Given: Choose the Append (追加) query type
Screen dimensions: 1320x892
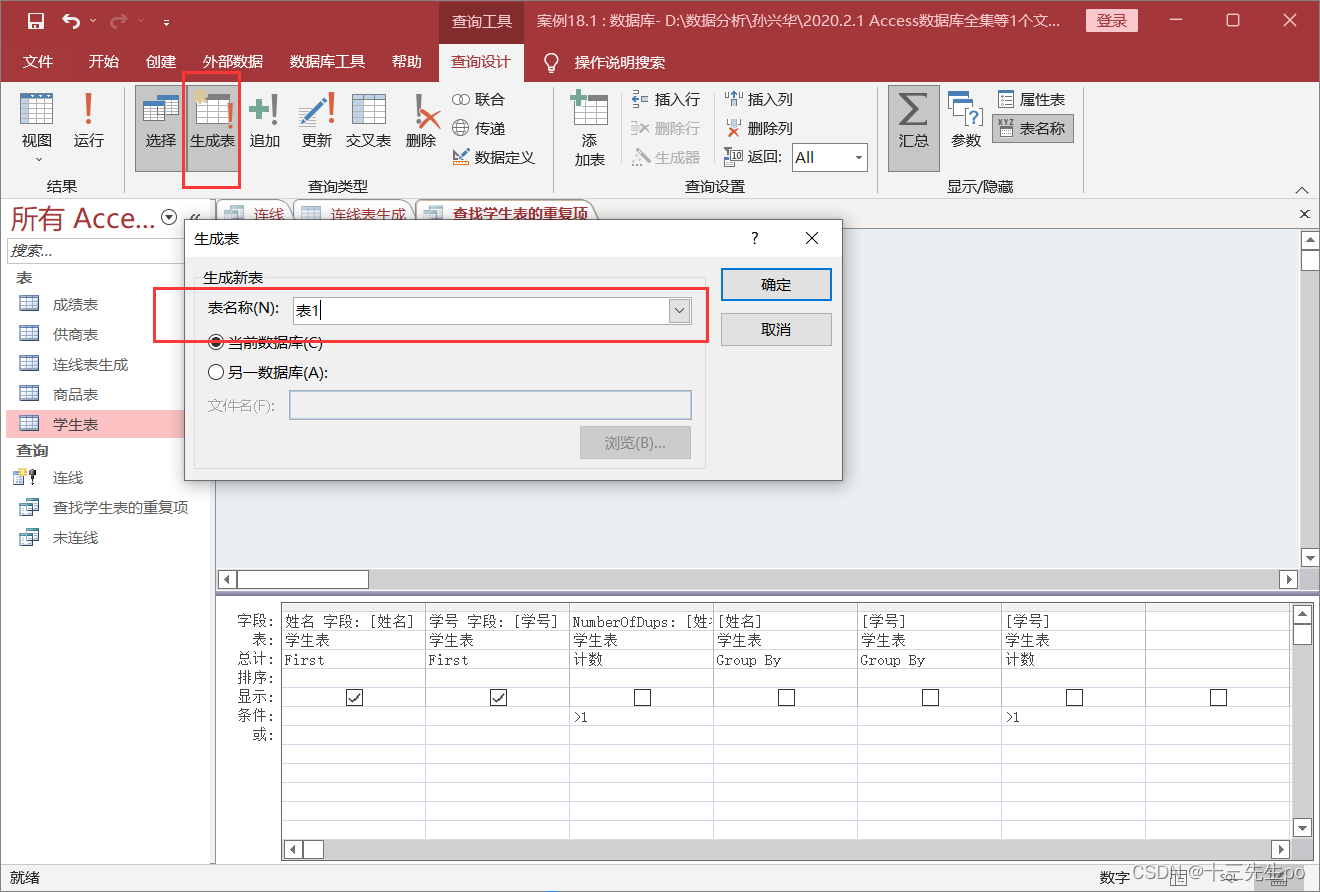Looking at the screenshot, I should coord(264,120).
